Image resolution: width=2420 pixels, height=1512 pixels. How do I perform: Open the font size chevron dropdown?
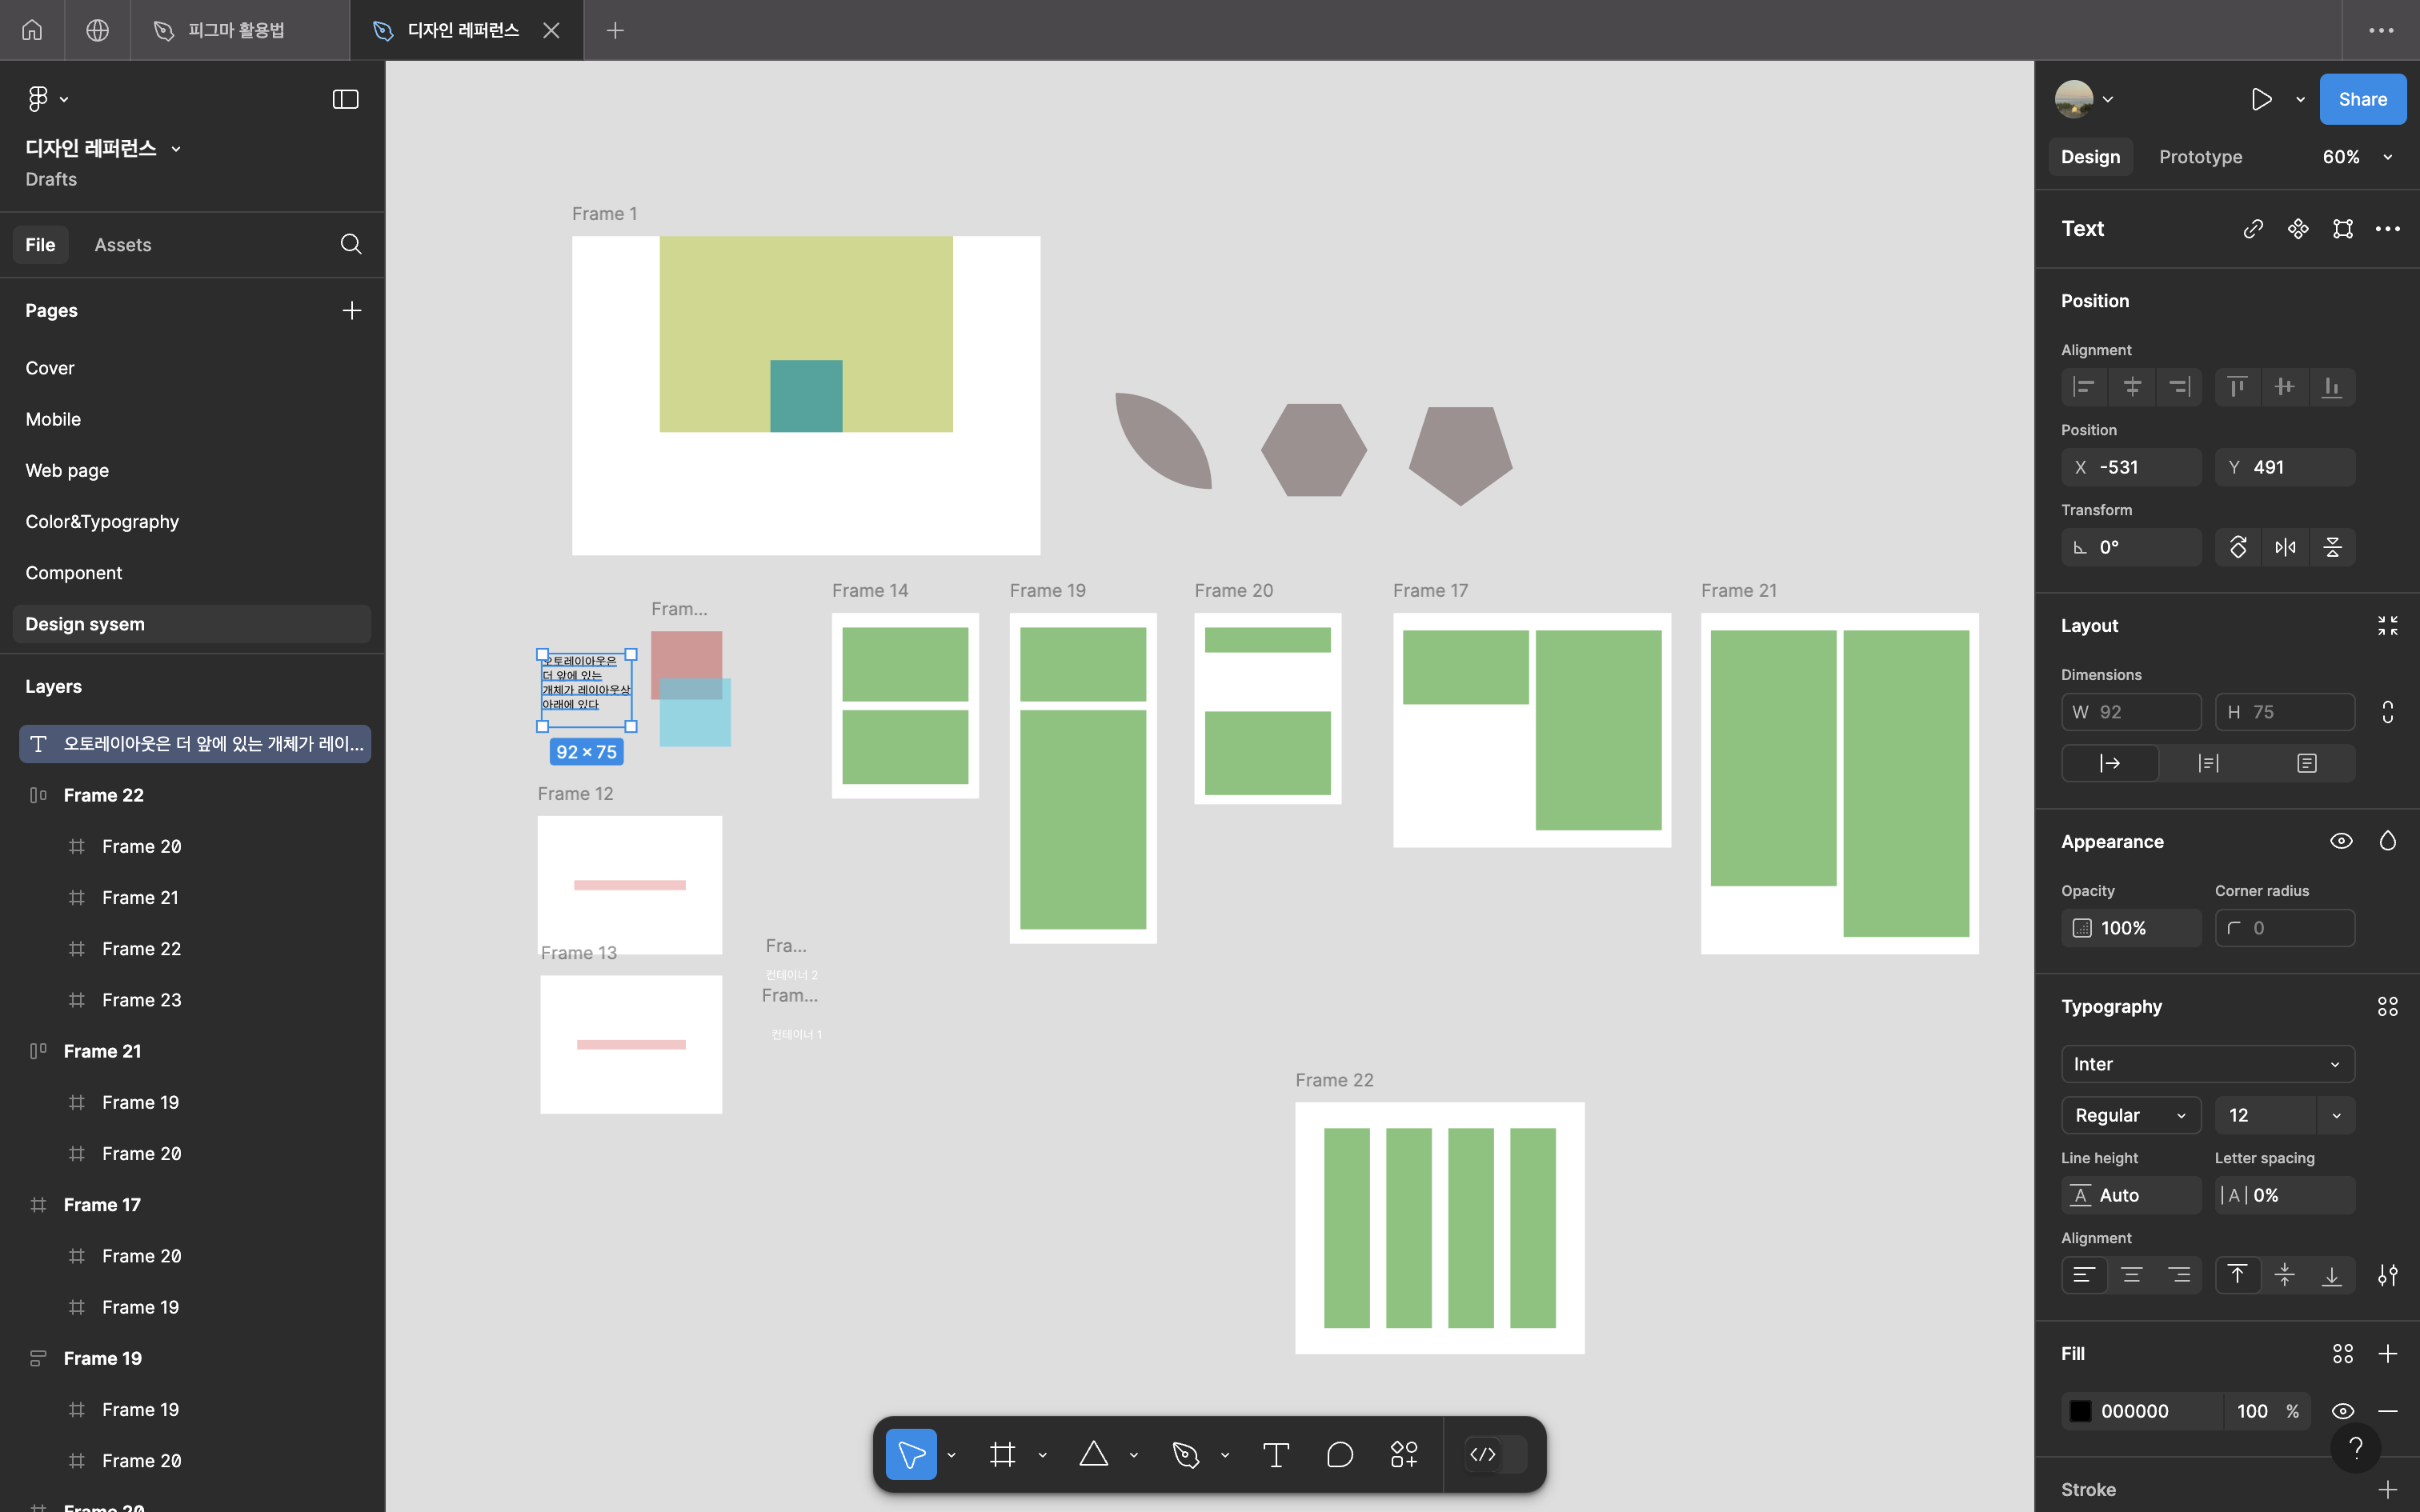(2336, 1115)
